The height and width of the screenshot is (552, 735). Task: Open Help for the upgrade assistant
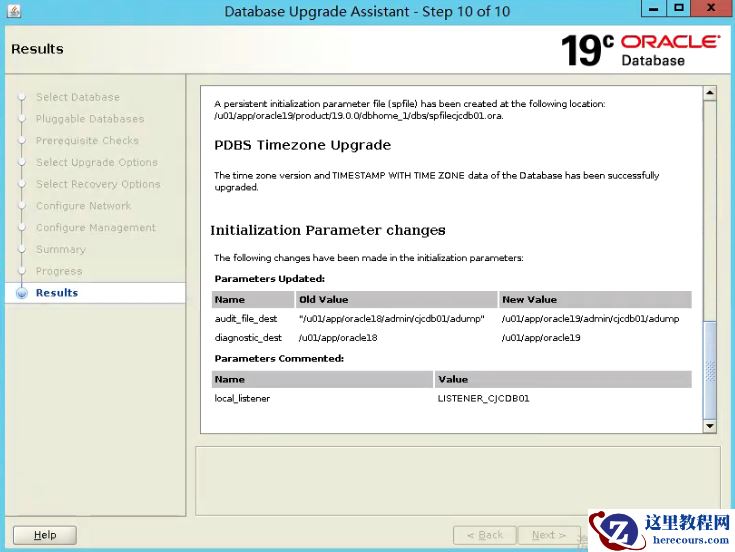(x=45, y=535)
